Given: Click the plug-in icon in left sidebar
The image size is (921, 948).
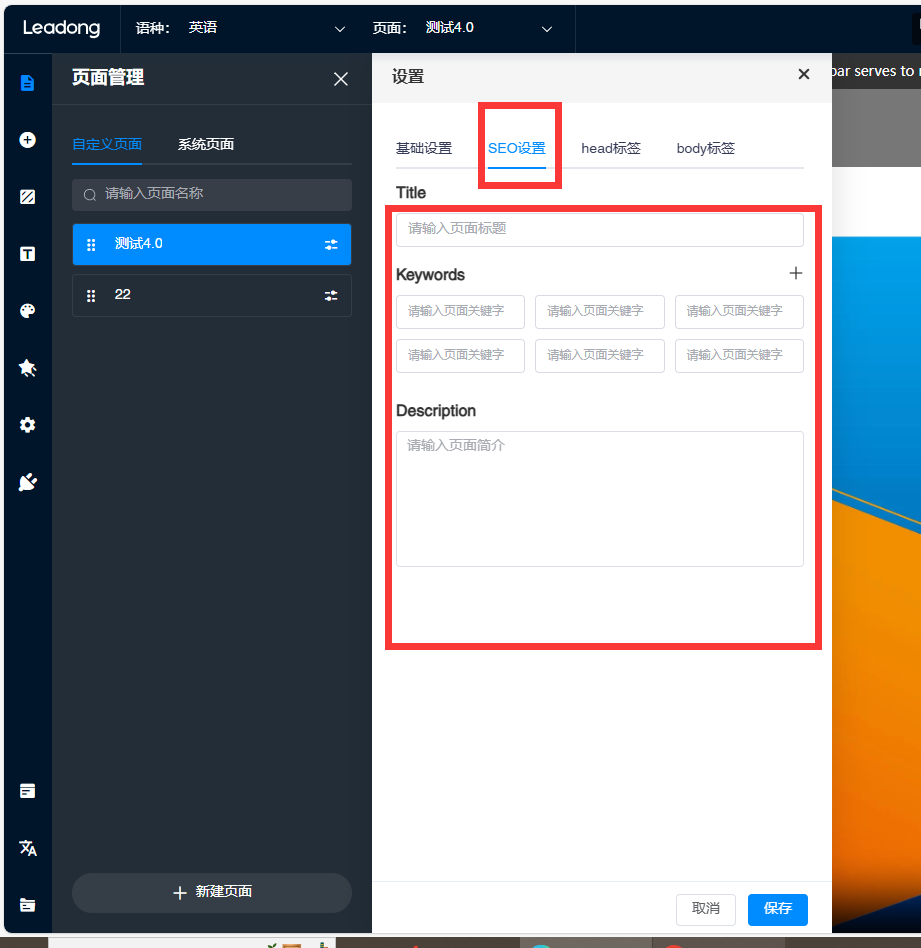Looking at the screenshot, I should point(27,483).
